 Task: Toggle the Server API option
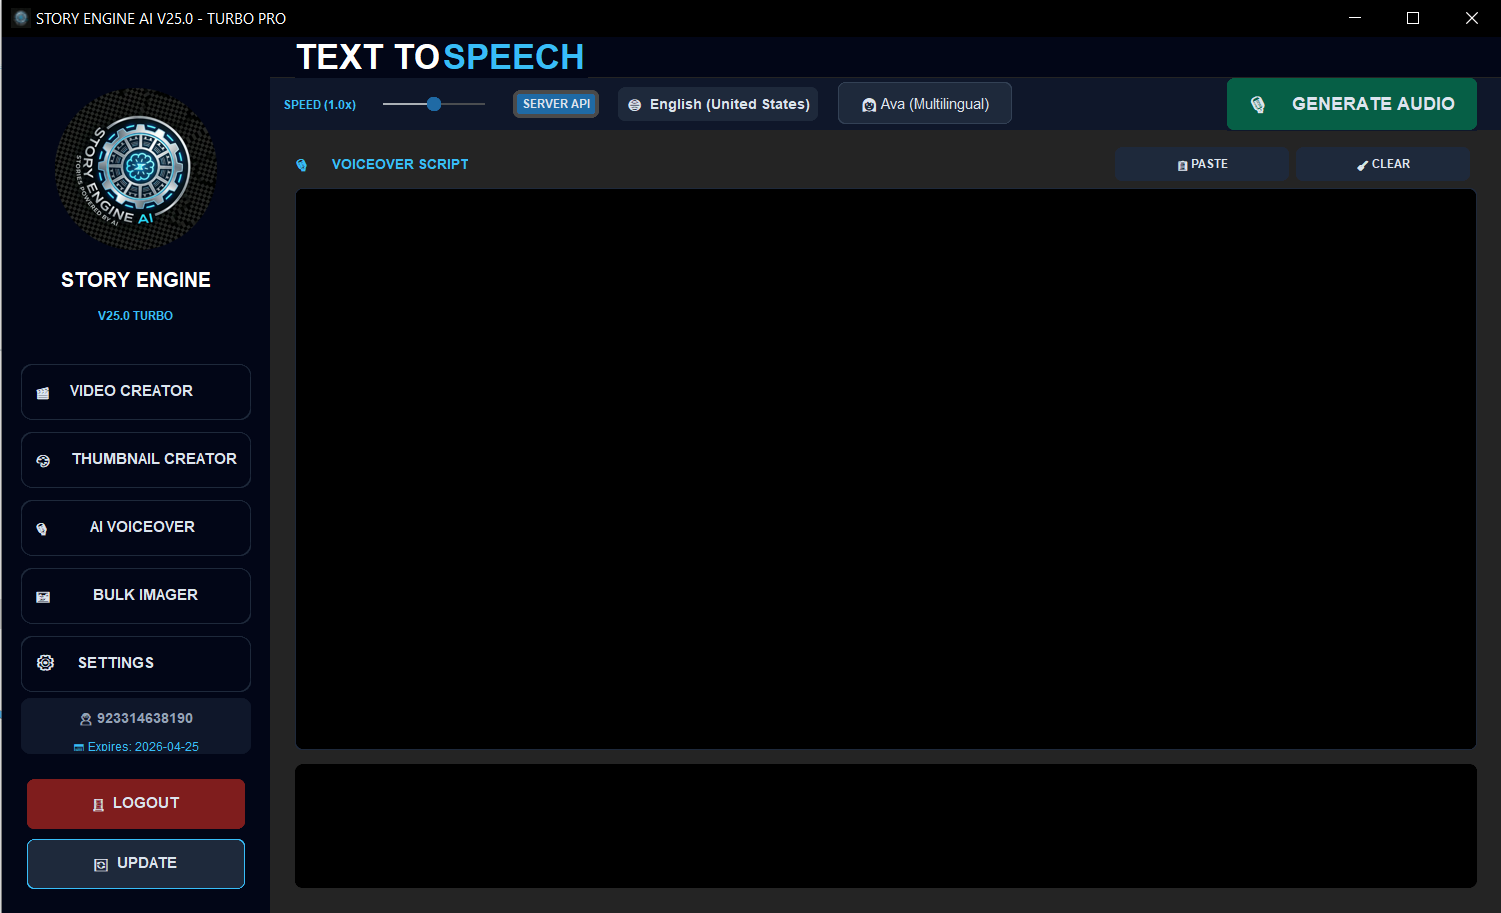[555, 103]
